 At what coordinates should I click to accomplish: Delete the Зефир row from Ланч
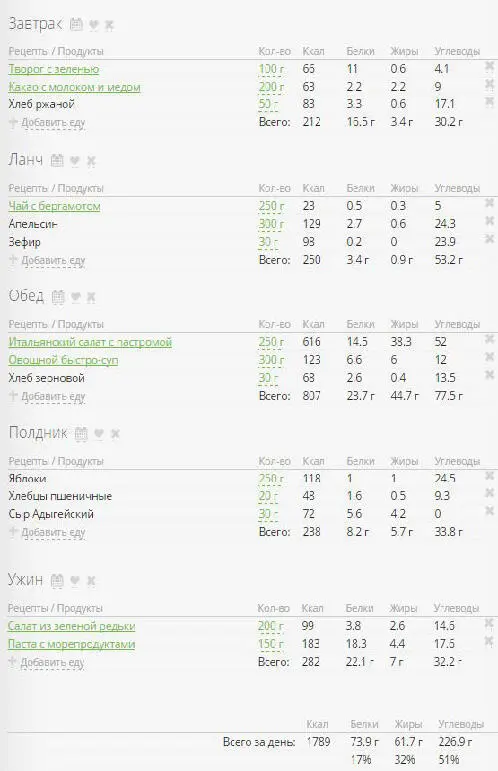[489, 239]
